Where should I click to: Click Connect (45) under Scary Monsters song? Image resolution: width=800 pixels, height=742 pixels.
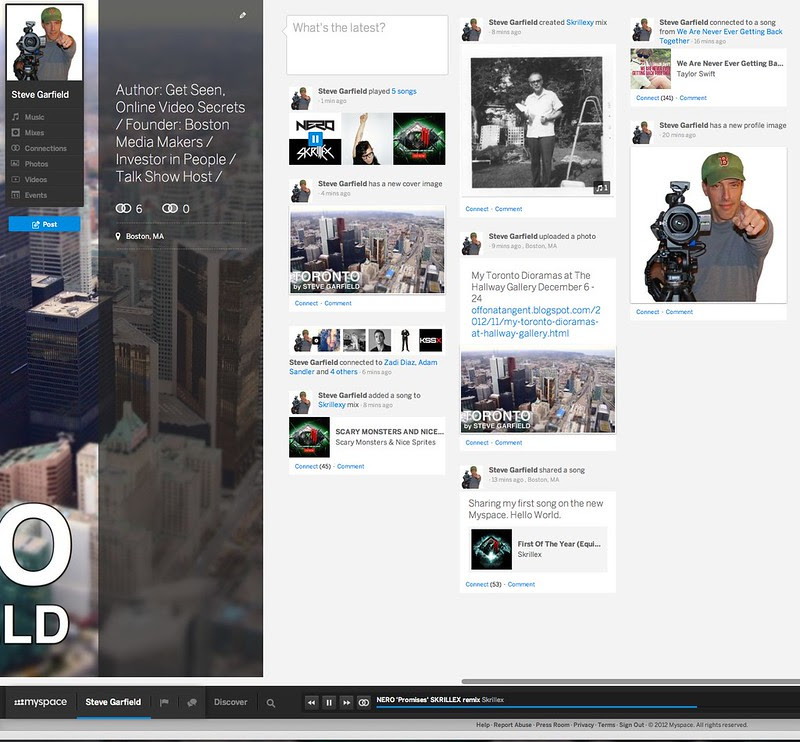coord(313,466)
